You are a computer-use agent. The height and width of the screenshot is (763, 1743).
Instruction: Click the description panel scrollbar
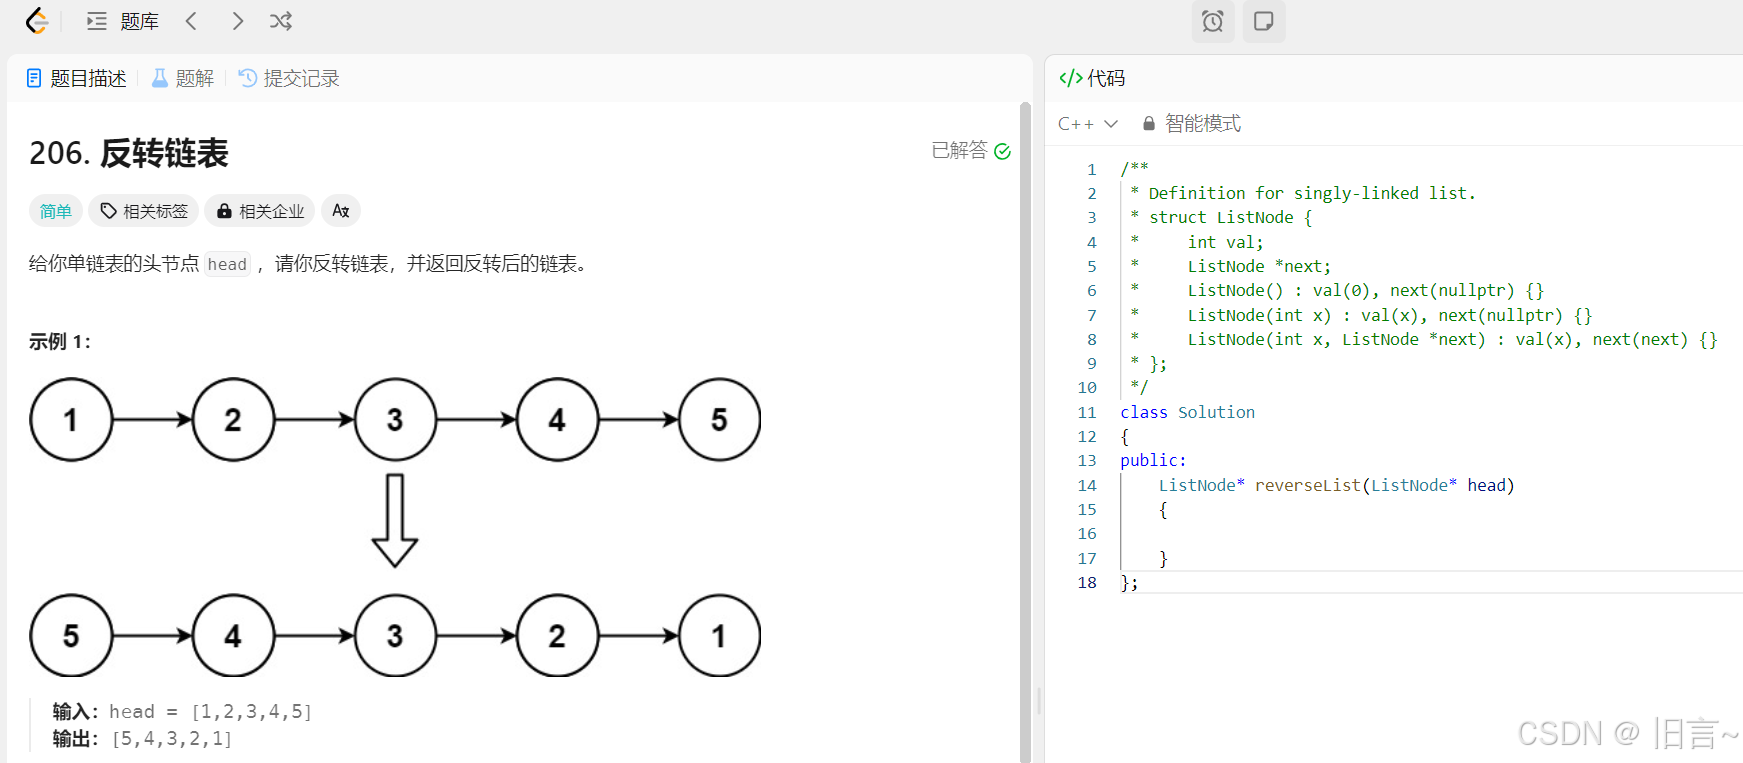tap(1025, 432)
